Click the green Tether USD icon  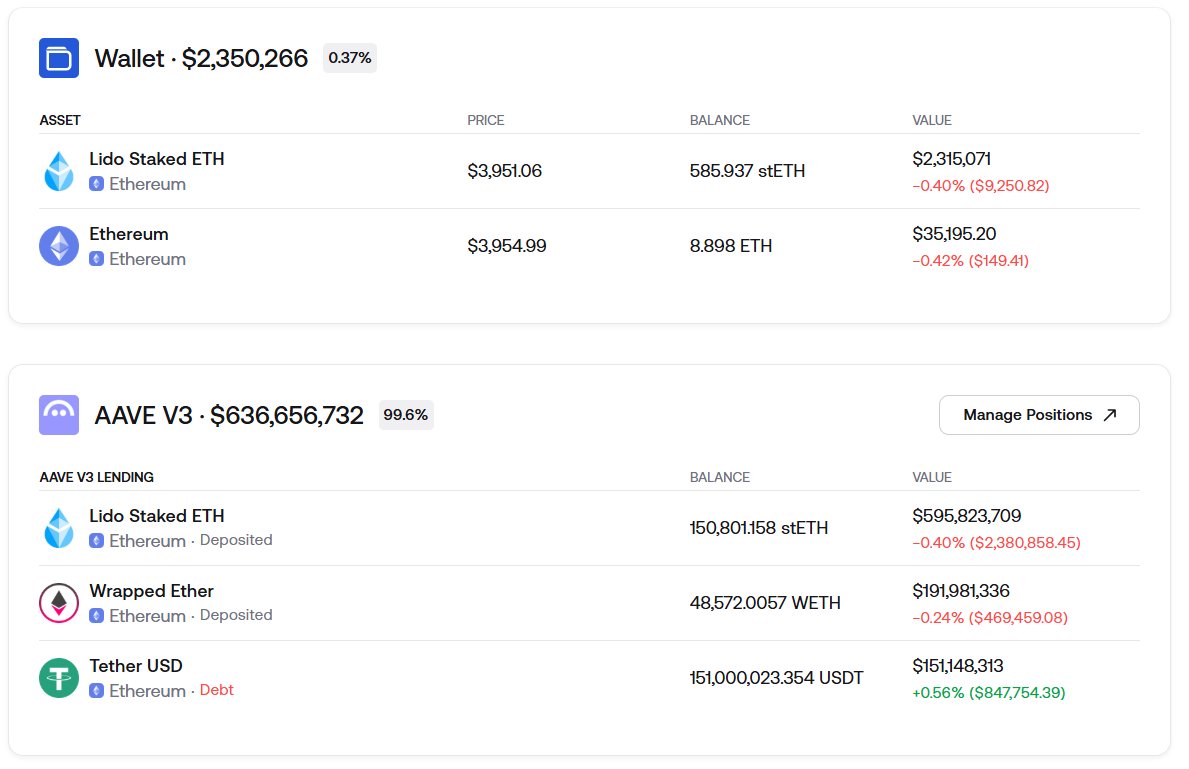click(x=59, y=678)
